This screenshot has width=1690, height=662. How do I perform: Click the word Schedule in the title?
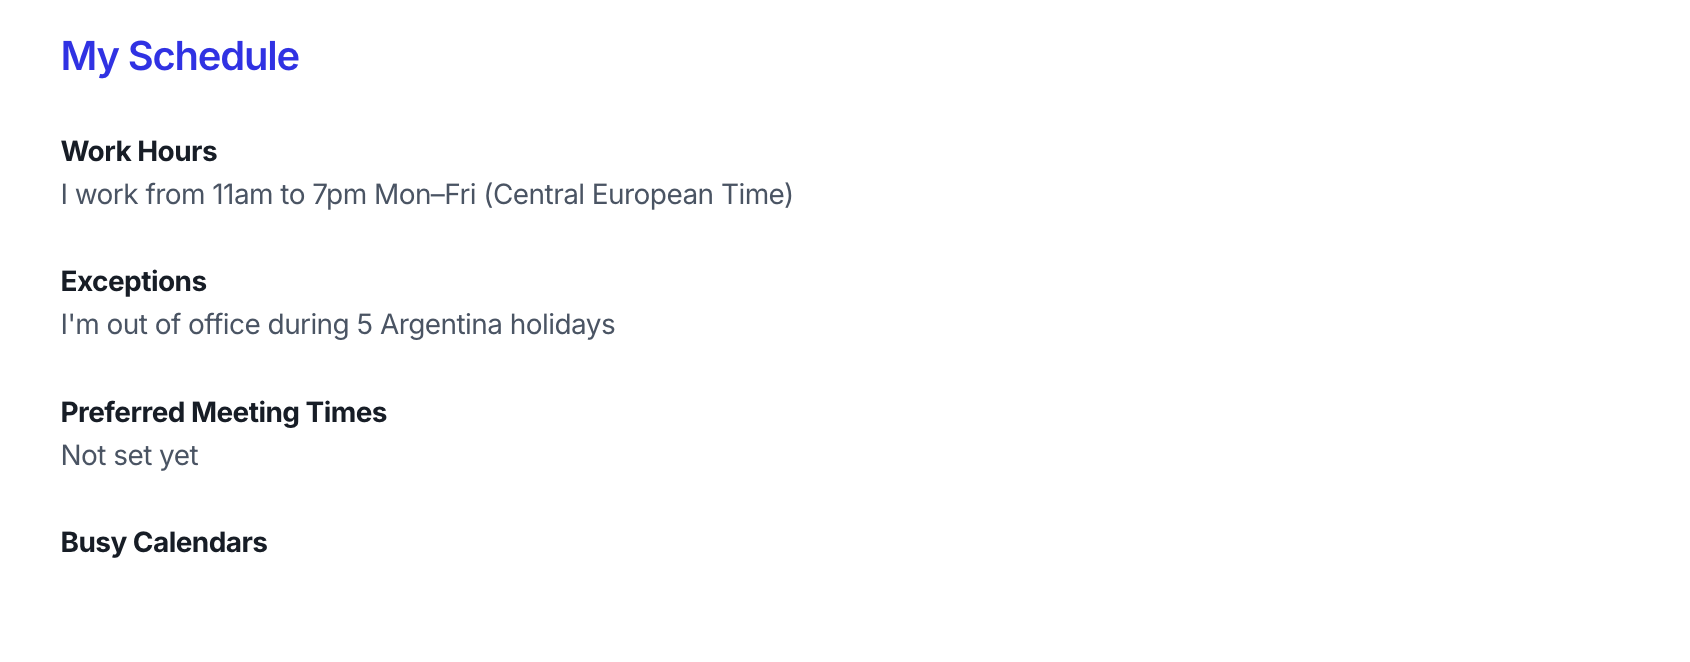pyautogui.click(x=214, y=57)
